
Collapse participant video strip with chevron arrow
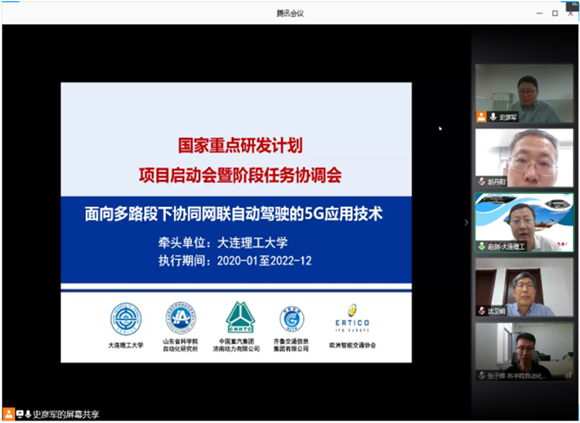click(x=466, y=222)
